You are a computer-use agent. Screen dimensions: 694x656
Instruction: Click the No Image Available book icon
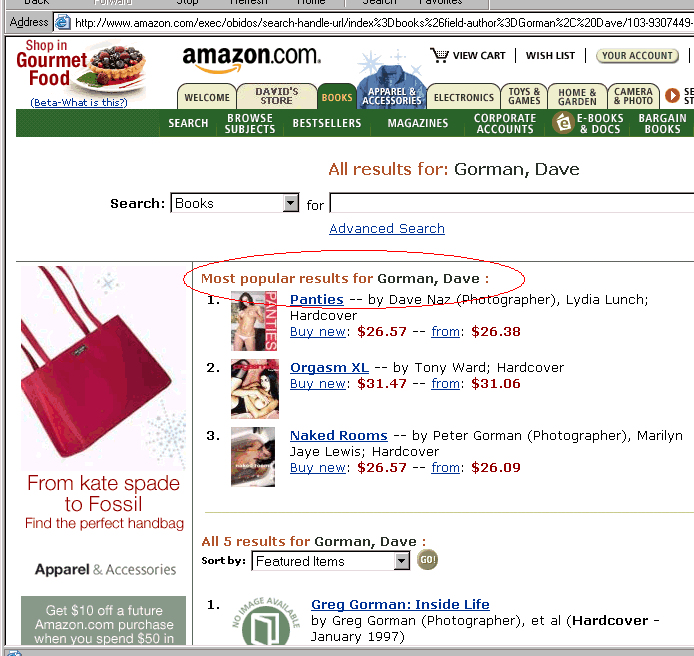266,622
